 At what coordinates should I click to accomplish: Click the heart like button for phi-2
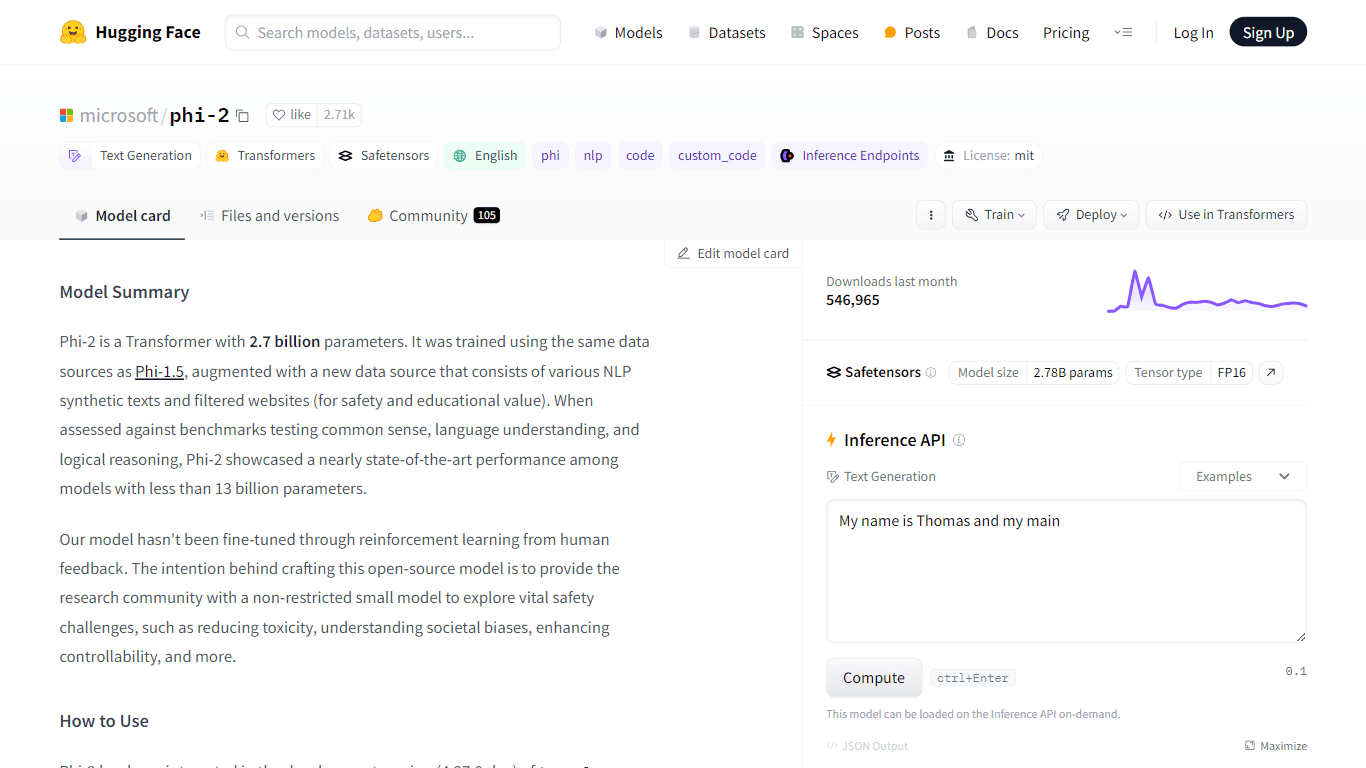click(x=292, y=115)
